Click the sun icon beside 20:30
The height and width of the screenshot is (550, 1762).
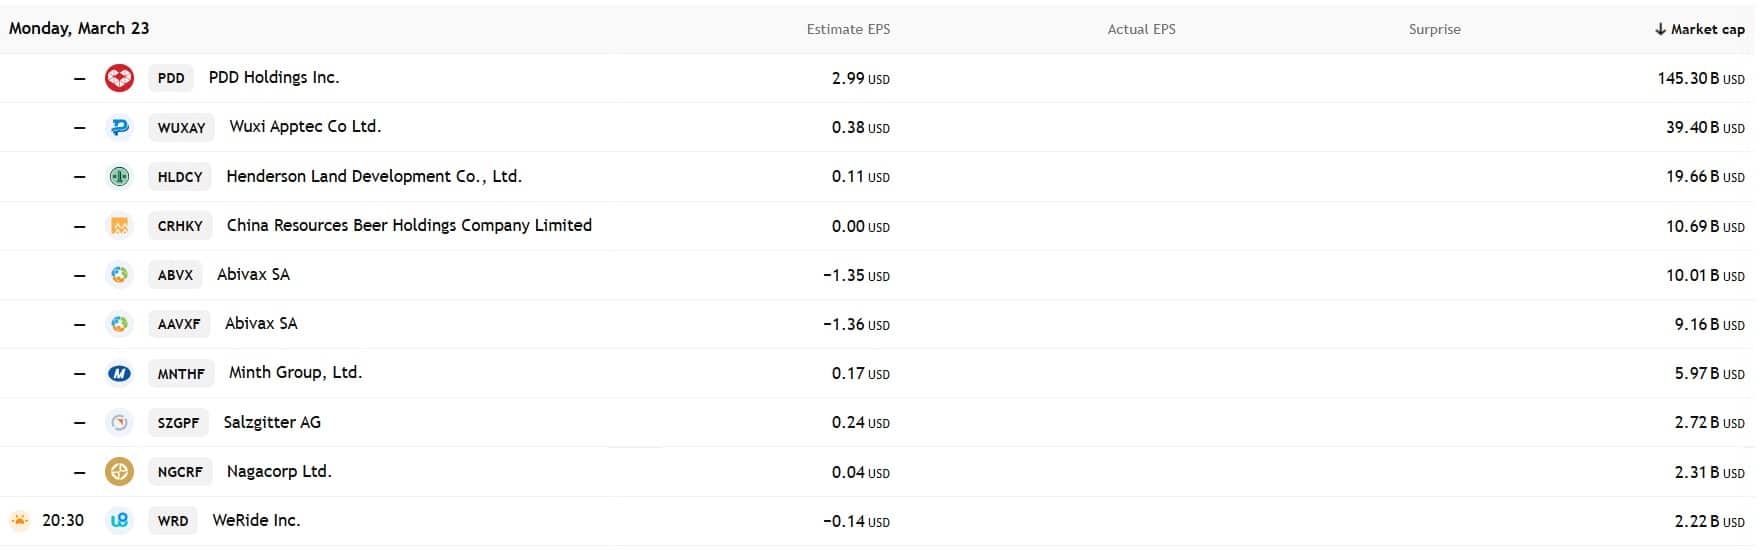(19, 521)
